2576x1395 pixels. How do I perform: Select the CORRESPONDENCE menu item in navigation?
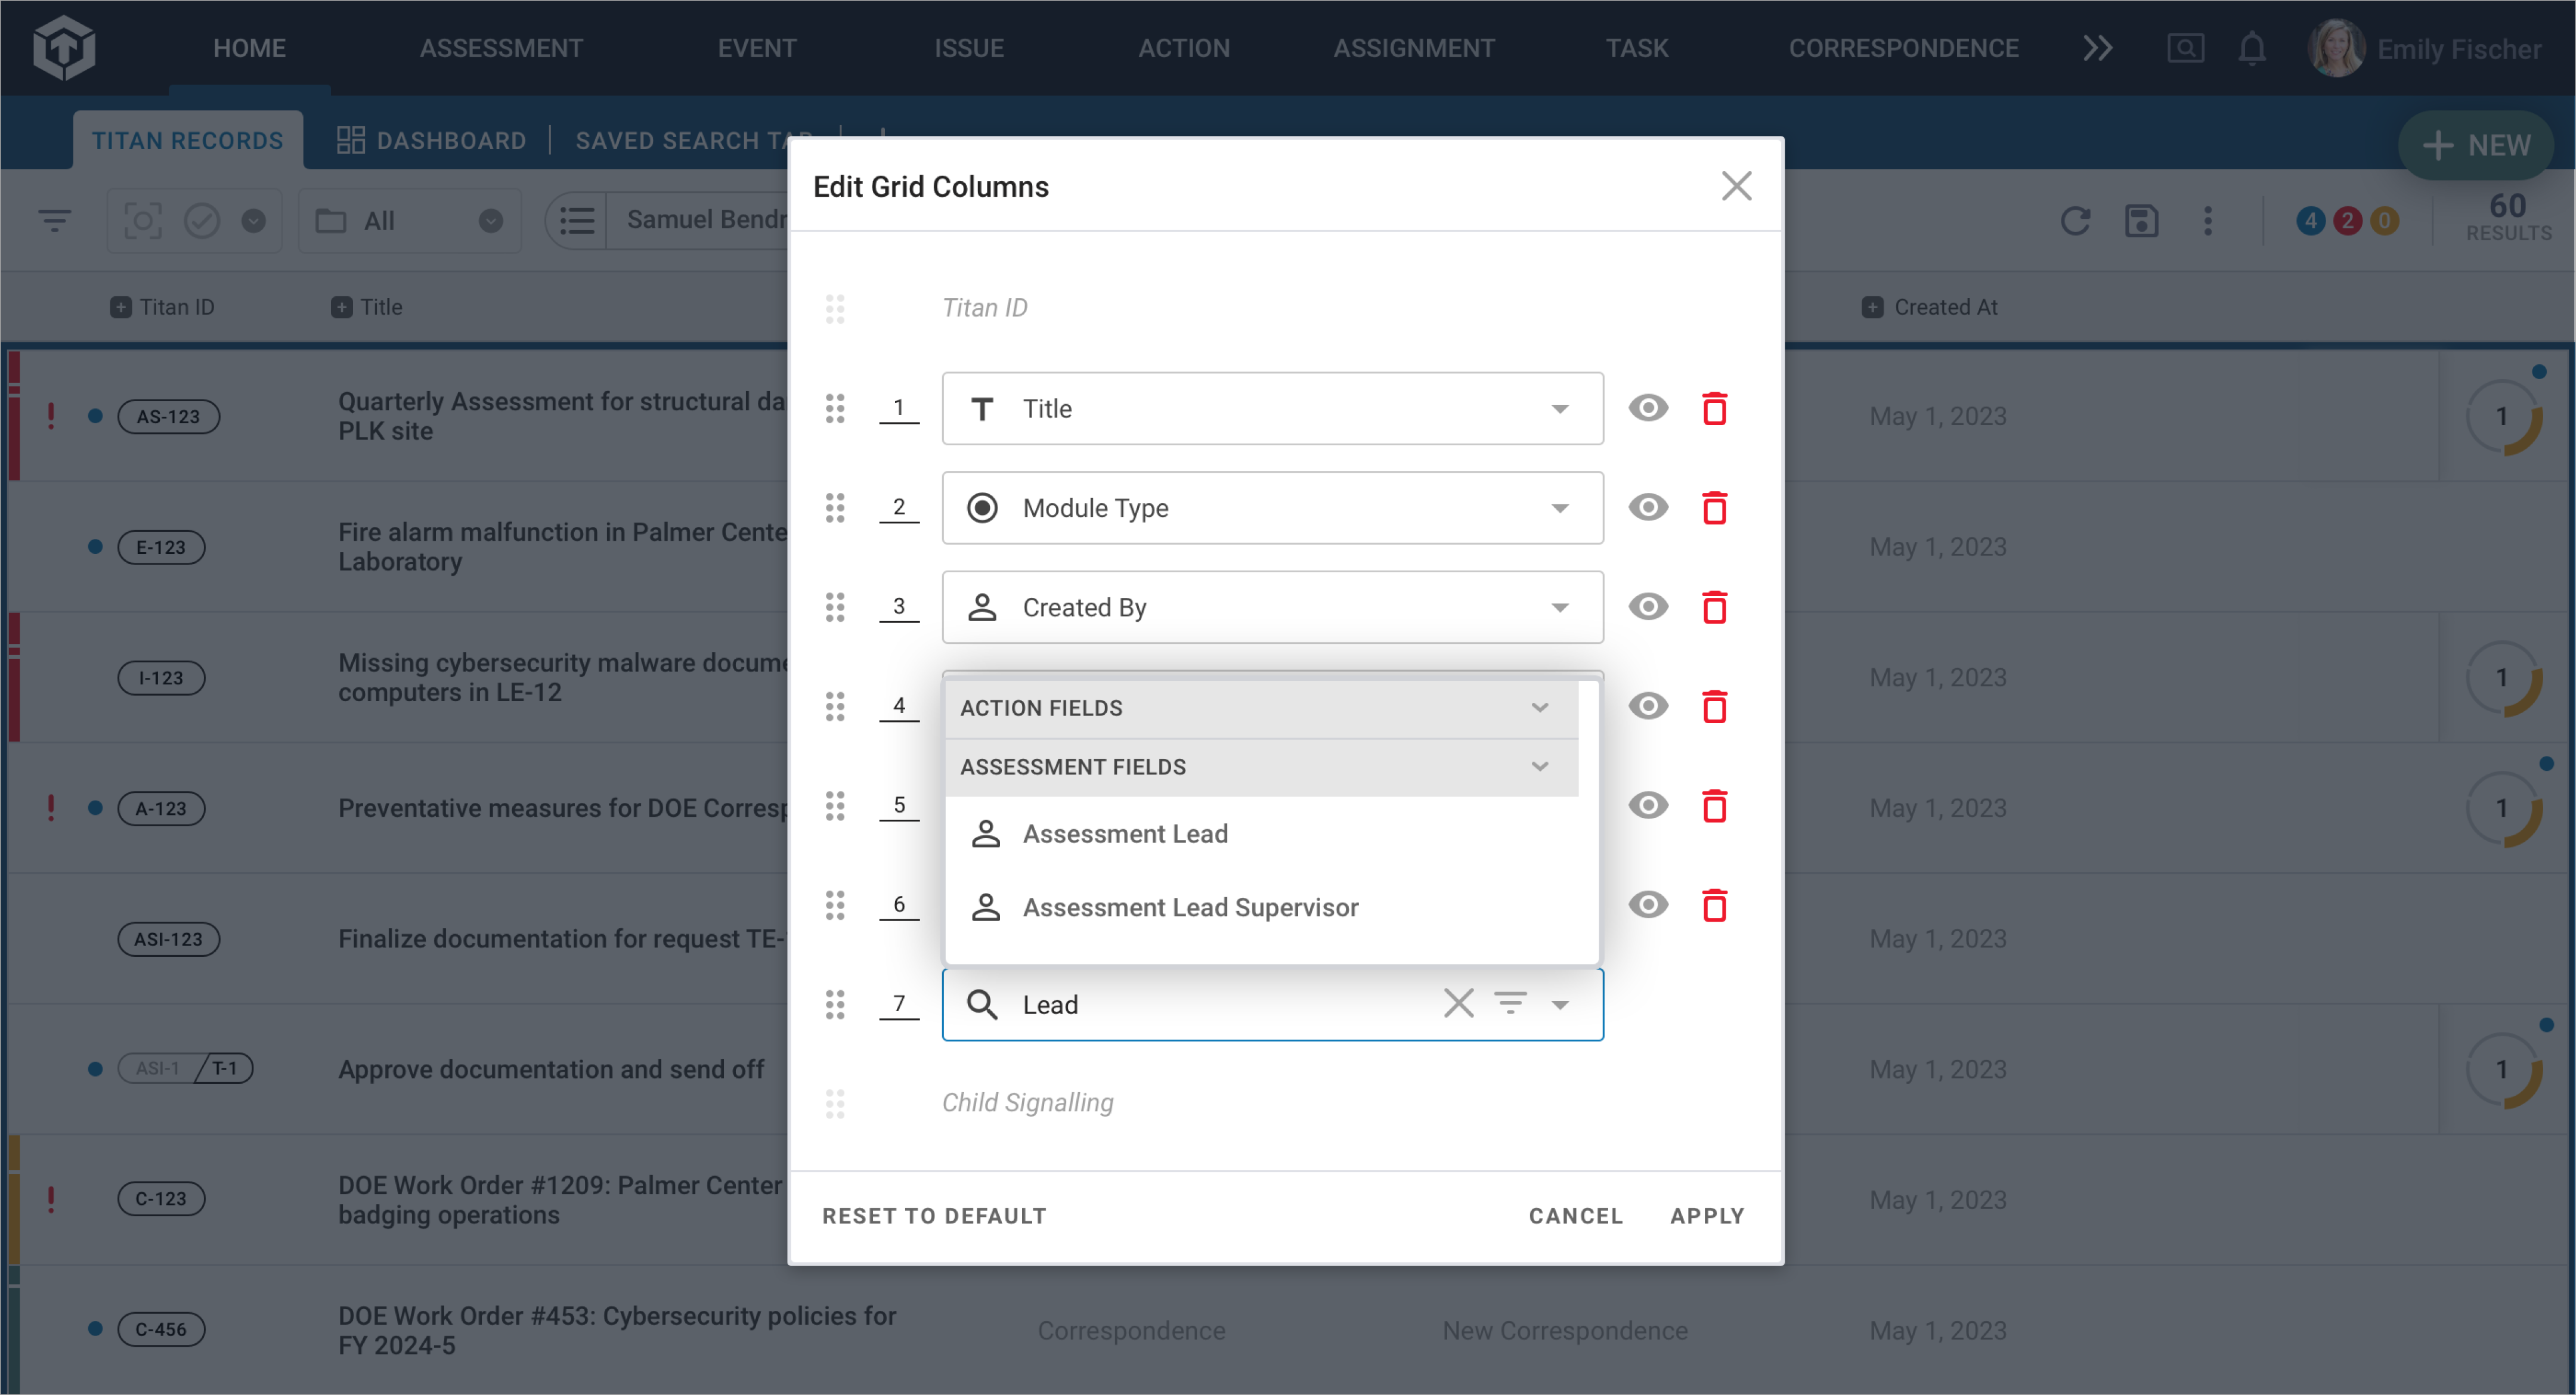(x=1903, y=46)
